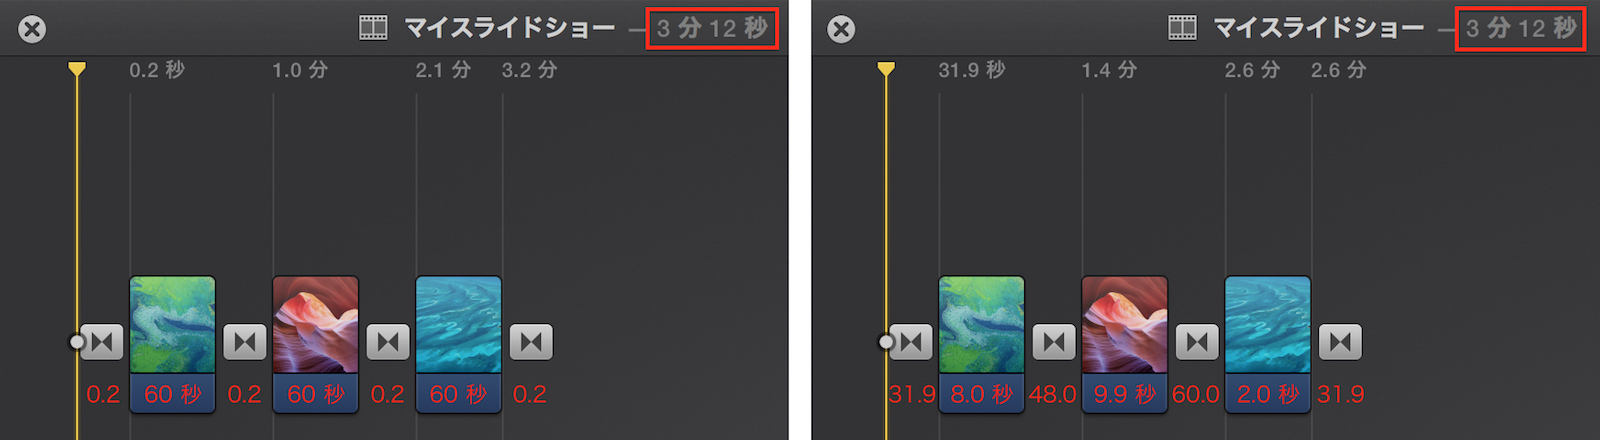The height and width of the screenshot is (440, 1600).
Task: Click transition icon before green clip, right timeline
Action: (910, 342)
